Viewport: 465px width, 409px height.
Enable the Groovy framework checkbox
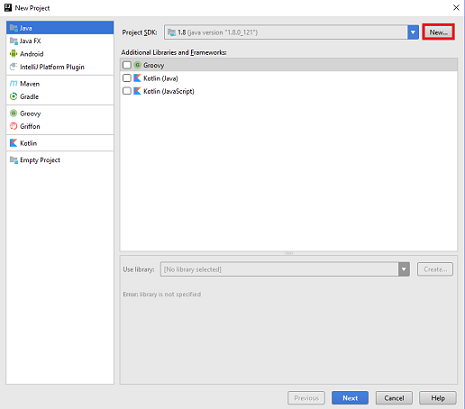pos(127,65)
